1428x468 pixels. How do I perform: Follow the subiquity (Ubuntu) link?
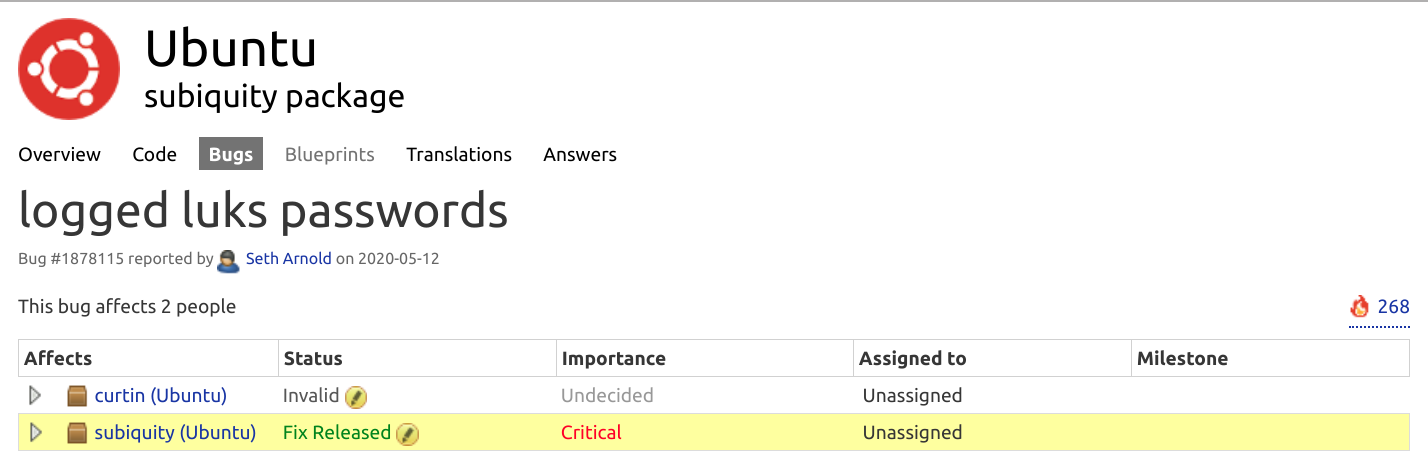pos(175,433)
